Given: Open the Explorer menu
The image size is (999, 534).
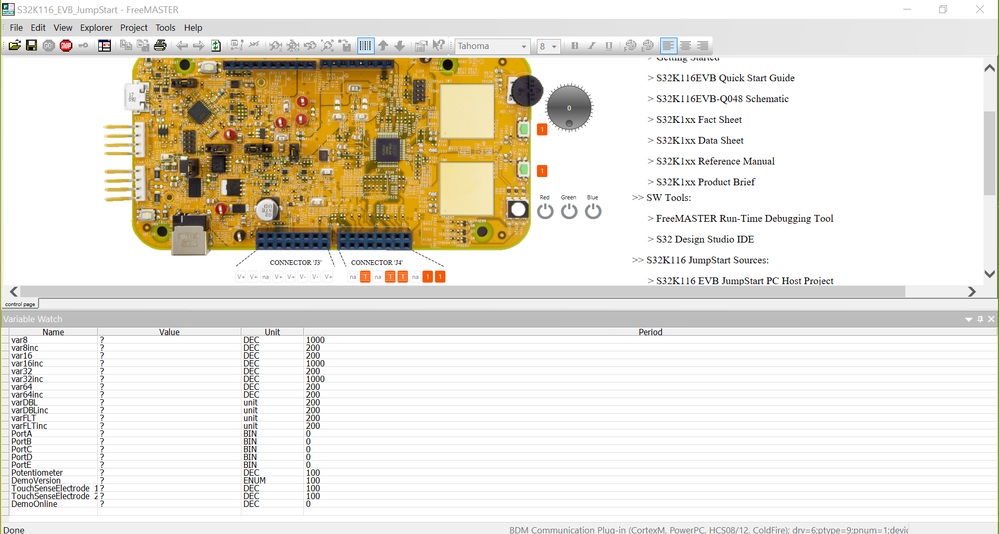Looking at the screenshot, I should point(96,27).
